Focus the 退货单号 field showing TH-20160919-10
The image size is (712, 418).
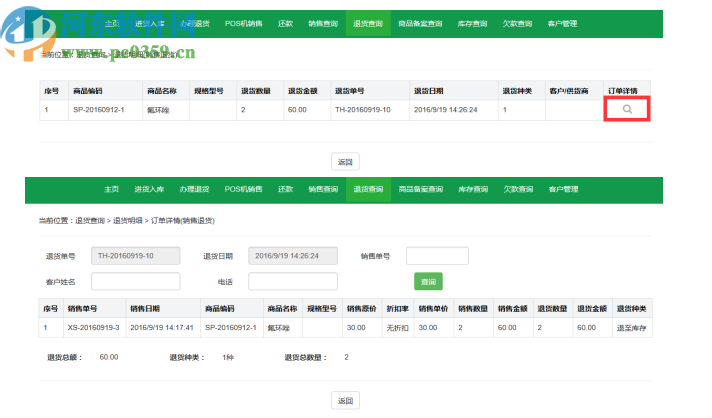click(x=135, y=256)
